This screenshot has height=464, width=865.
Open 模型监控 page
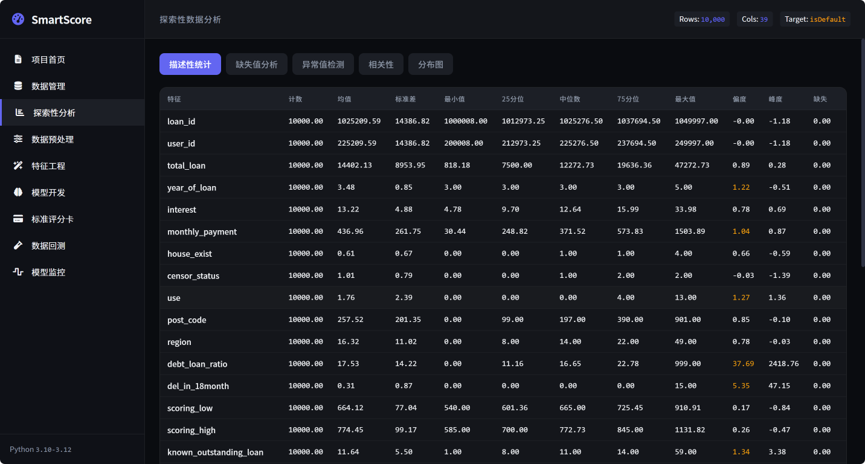pos(72,272)
